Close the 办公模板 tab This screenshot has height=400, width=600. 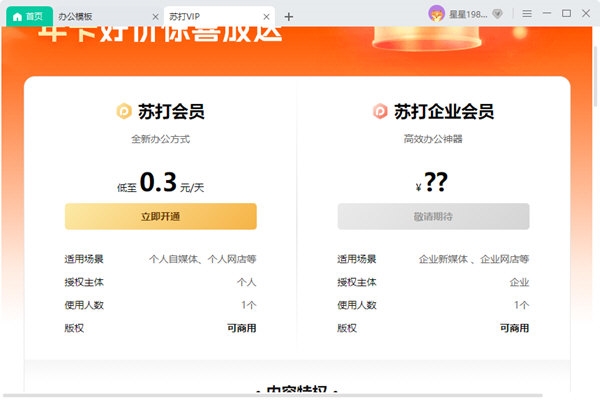pos(155,16)
